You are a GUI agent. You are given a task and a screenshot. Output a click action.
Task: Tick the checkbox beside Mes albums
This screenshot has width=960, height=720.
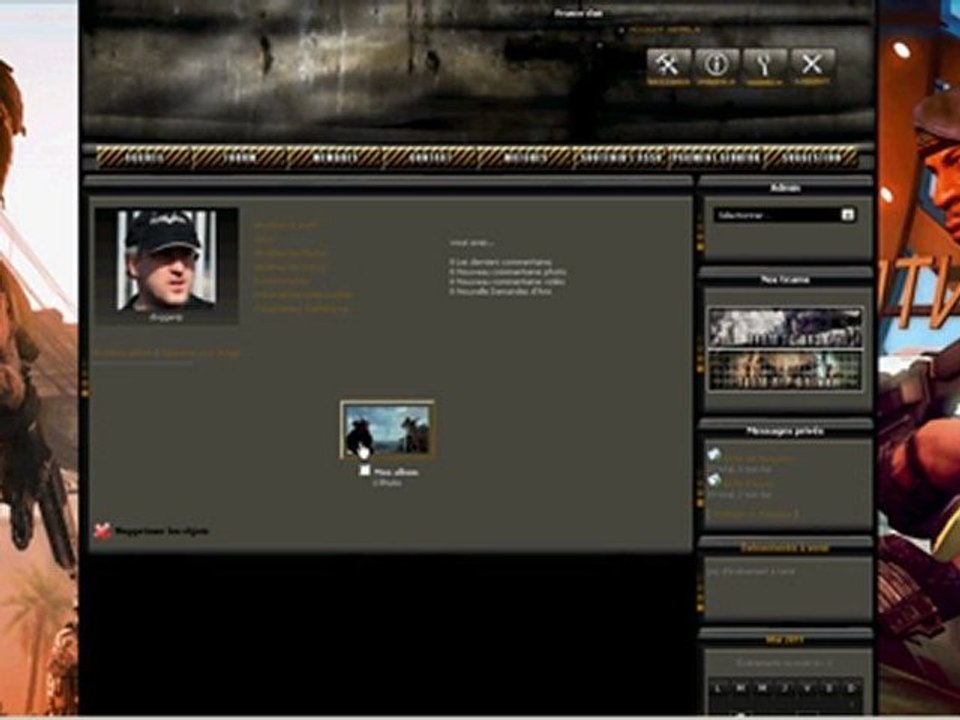click(x=365, y=470)
